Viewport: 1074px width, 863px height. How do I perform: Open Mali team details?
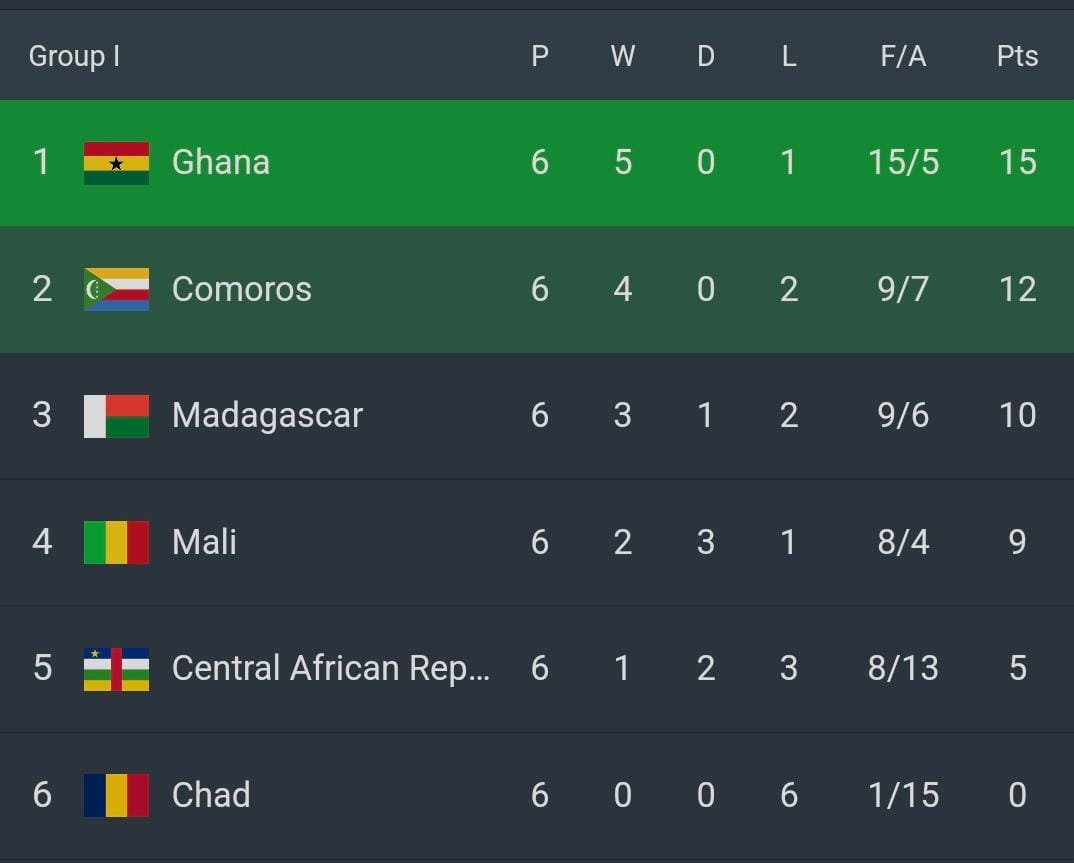[x=204, y=542]
